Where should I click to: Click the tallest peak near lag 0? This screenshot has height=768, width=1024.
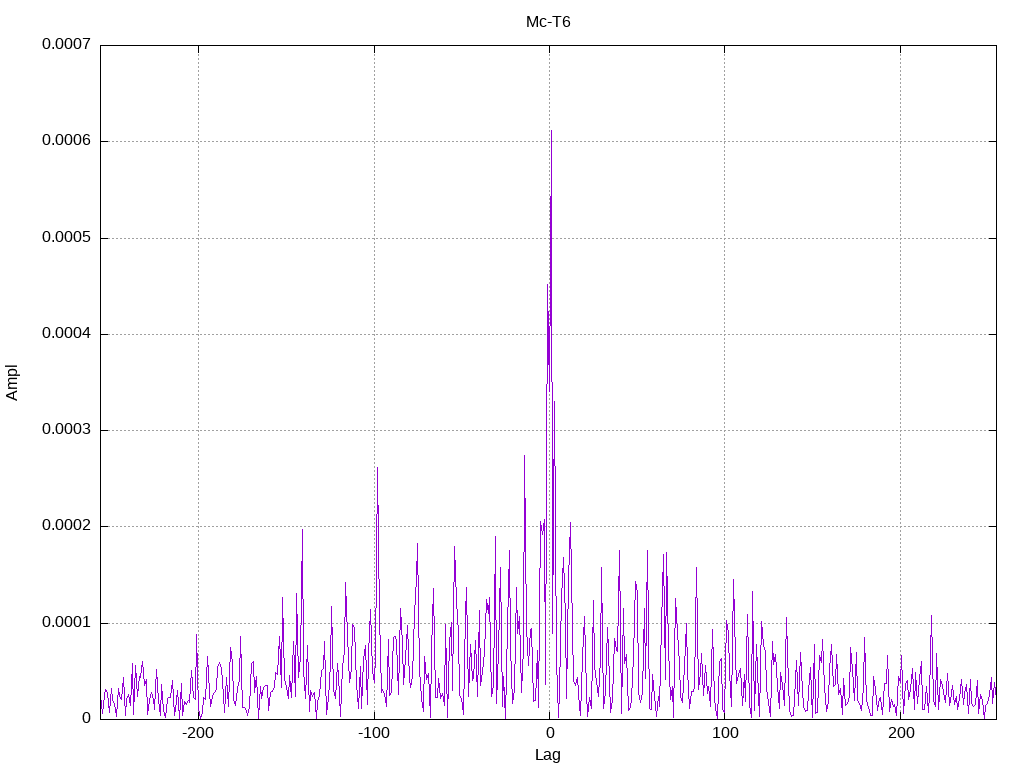[551, 133]
